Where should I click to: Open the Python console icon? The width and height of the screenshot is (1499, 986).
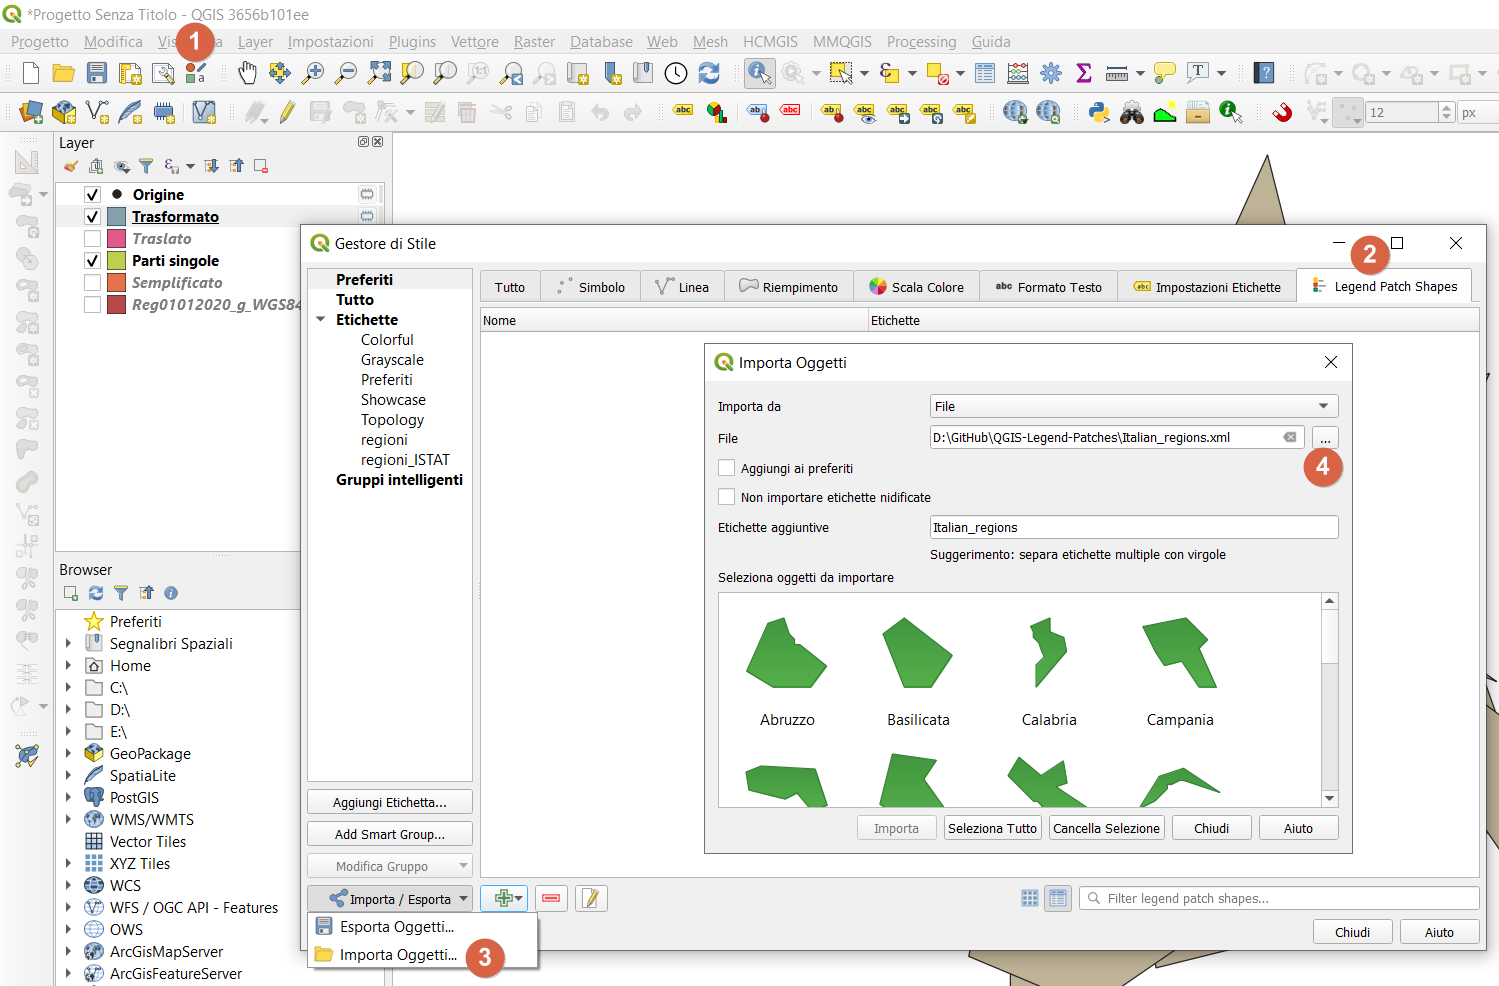pos(1099,113)
